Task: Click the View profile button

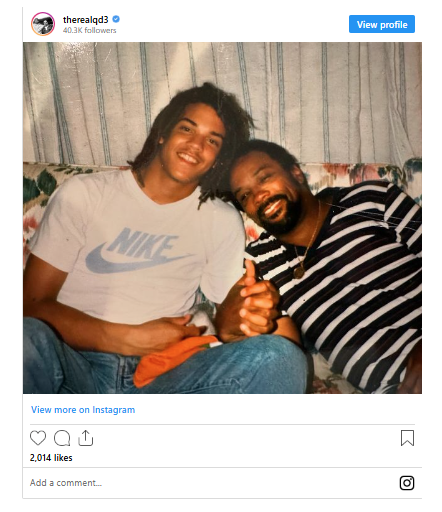Action: click(x=382, y=24)
